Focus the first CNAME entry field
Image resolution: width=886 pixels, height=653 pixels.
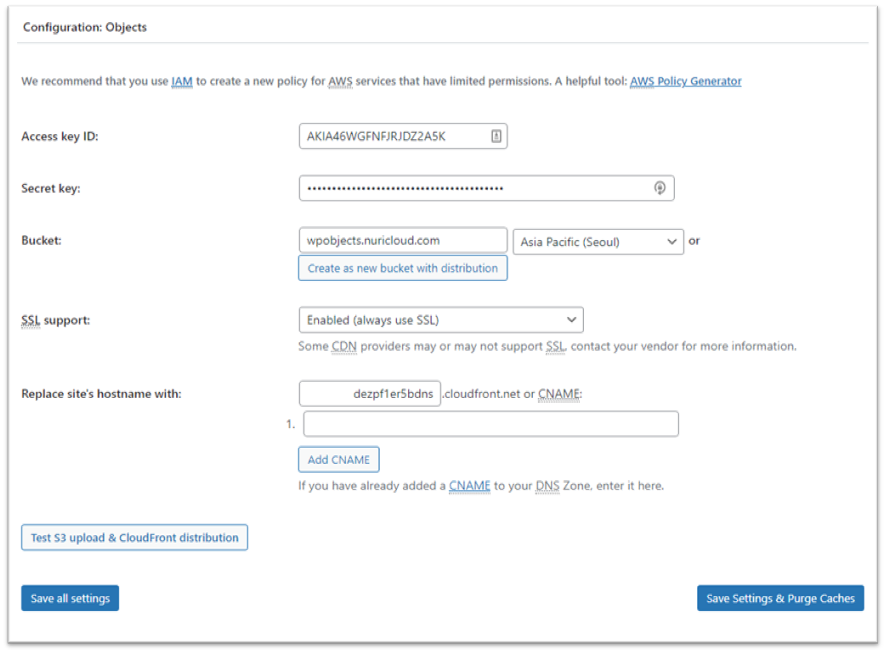point(490,424)
